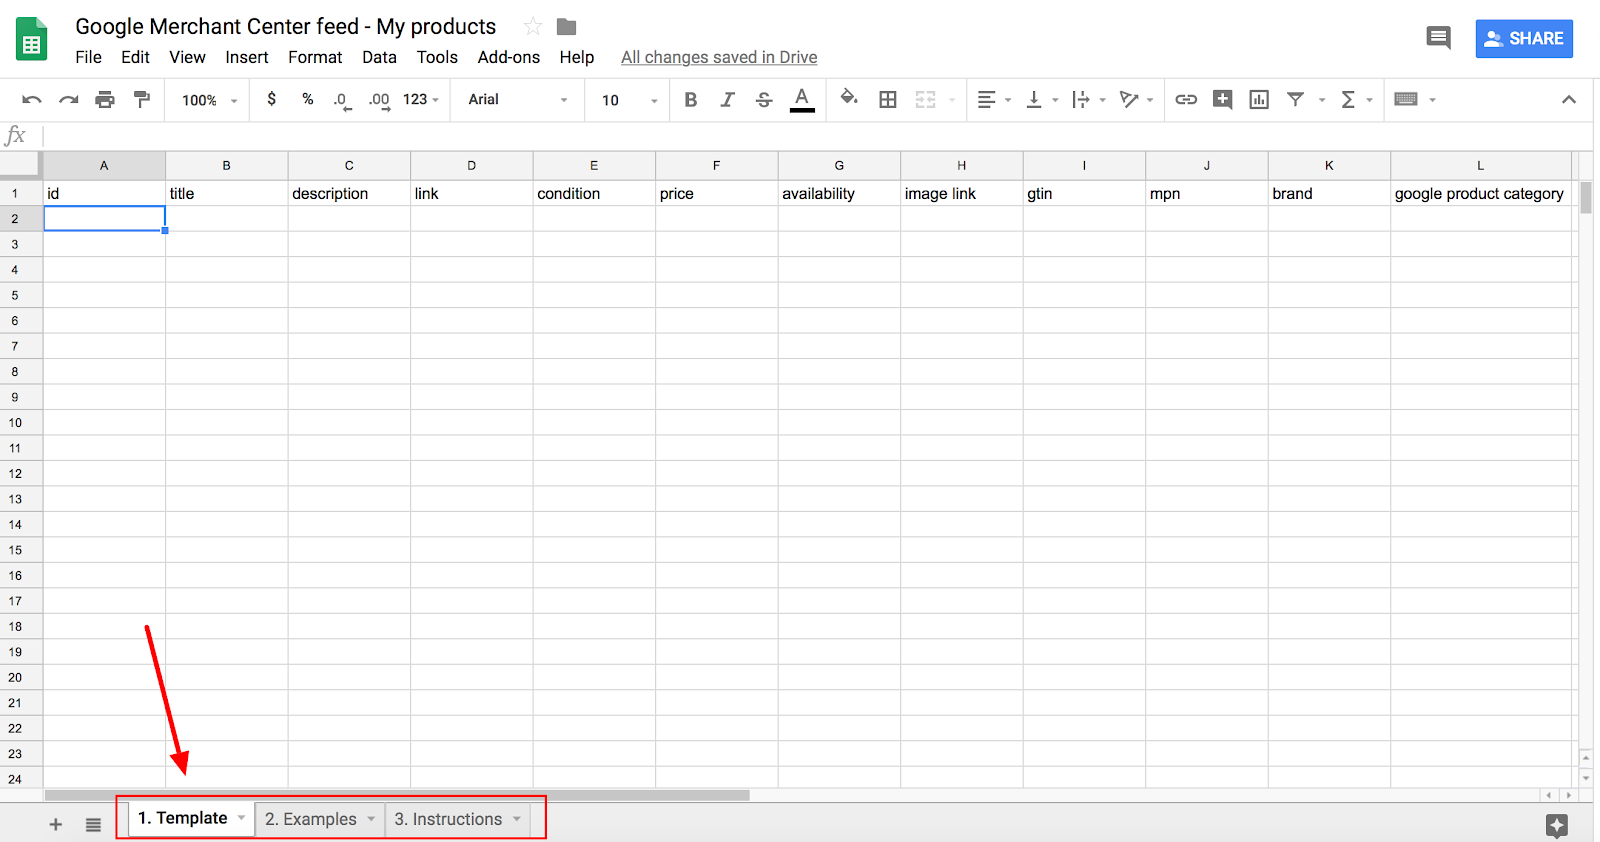Image resolution: width=1600 pixels, height=842 pixels.
Task: Open the View menu
Action: point(187,57)
